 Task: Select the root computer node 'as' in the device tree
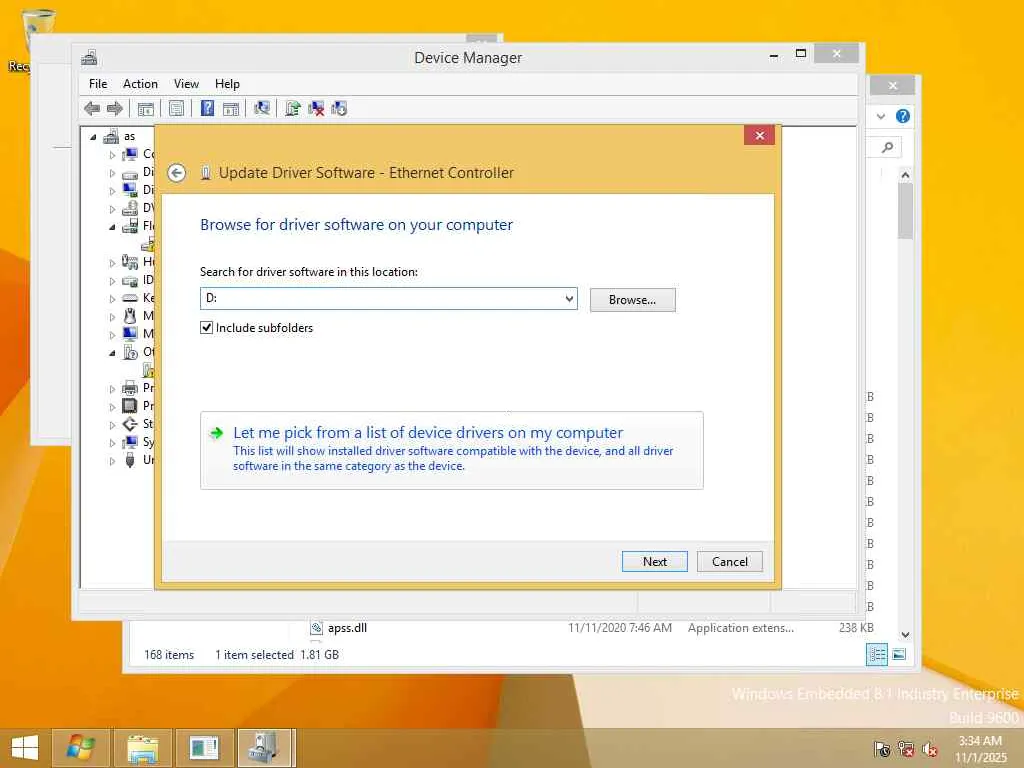[129, 136]
